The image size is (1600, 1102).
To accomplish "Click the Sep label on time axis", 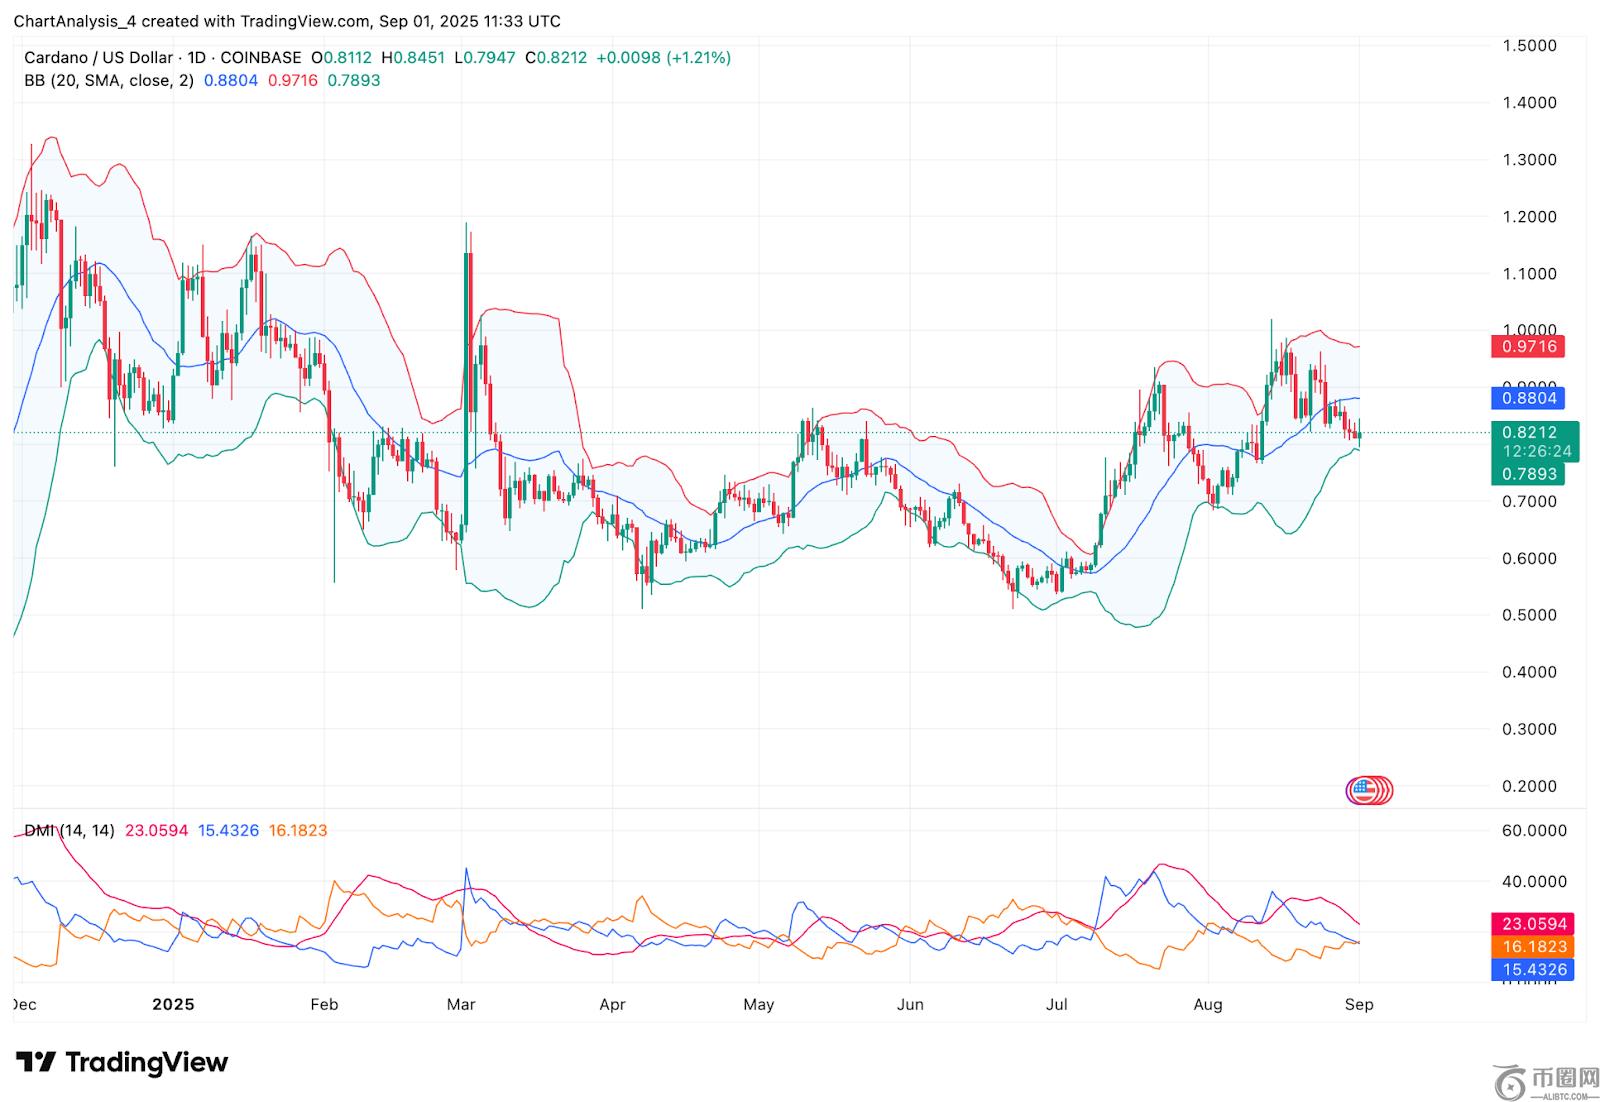I will (x=1359, y=1004).
